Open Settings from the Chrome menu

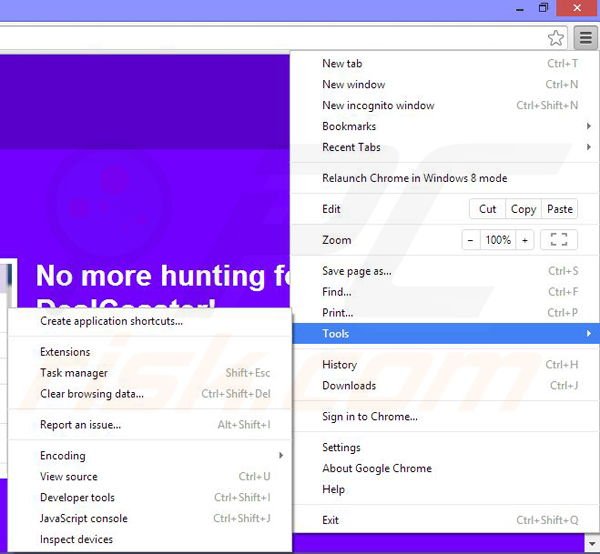point(445,447)
